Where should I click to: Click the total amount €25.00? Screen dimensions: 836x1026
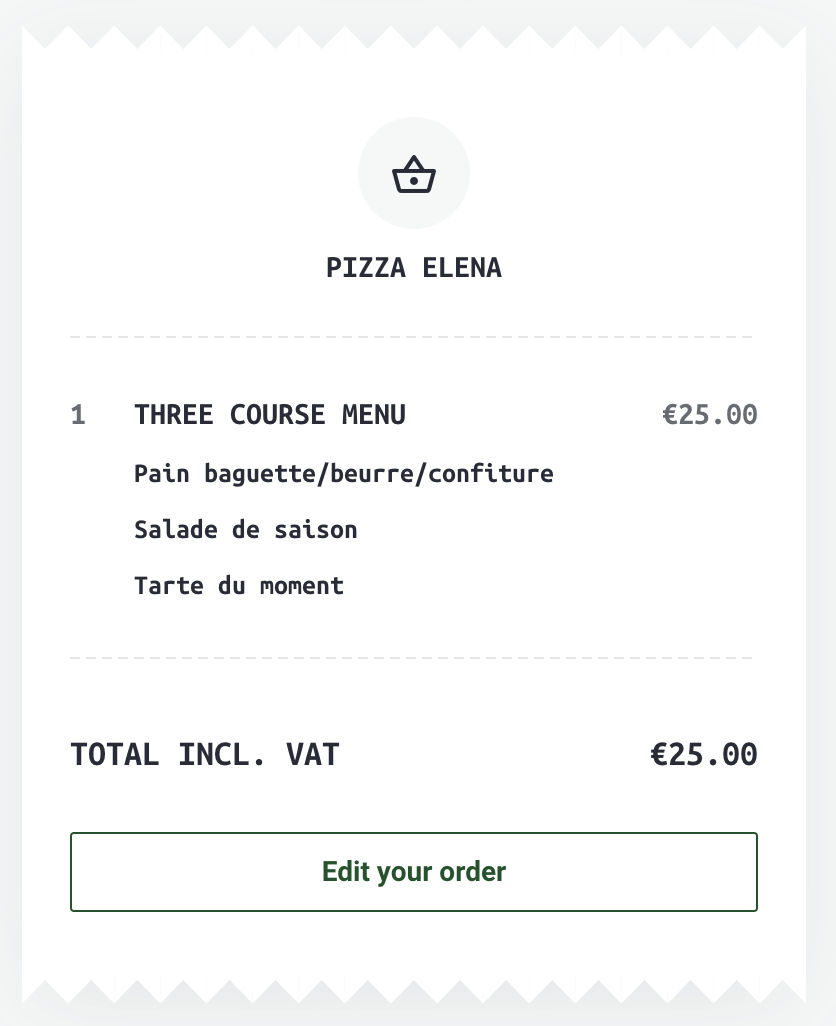coord(704,754)
